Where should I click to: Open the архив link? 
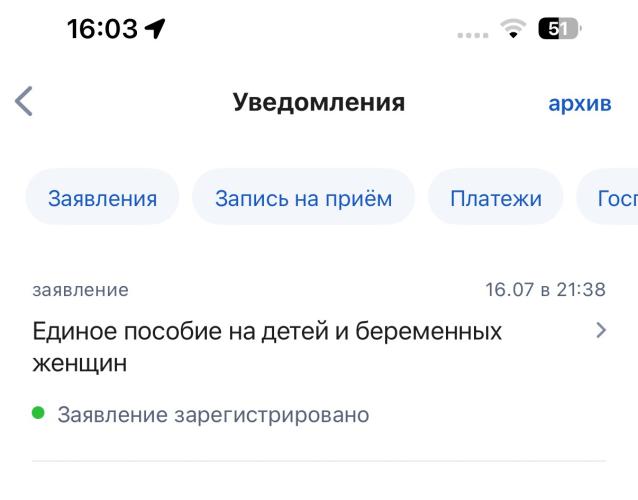click(x=579, y=104)
